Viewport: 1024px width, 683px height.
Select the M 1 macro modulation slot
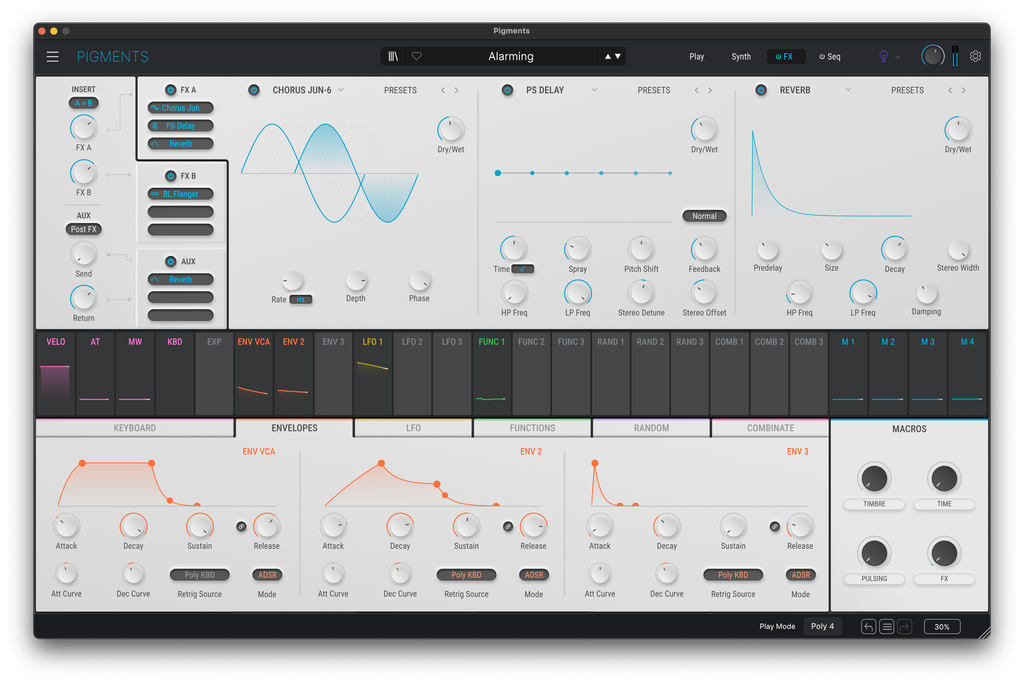tap(848, 374)
